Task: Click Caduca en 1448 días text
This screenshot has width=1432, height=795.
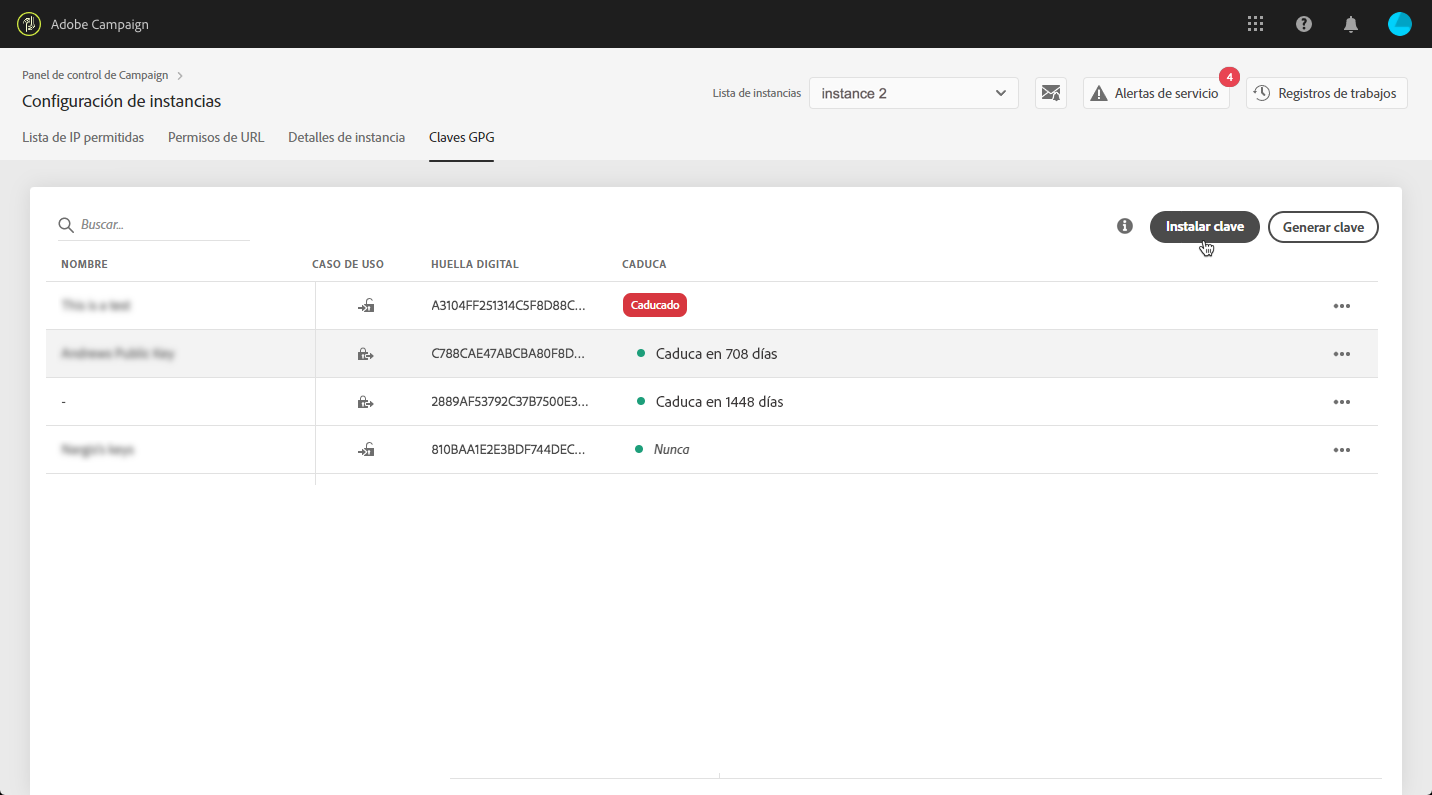Action: (719, 402)
